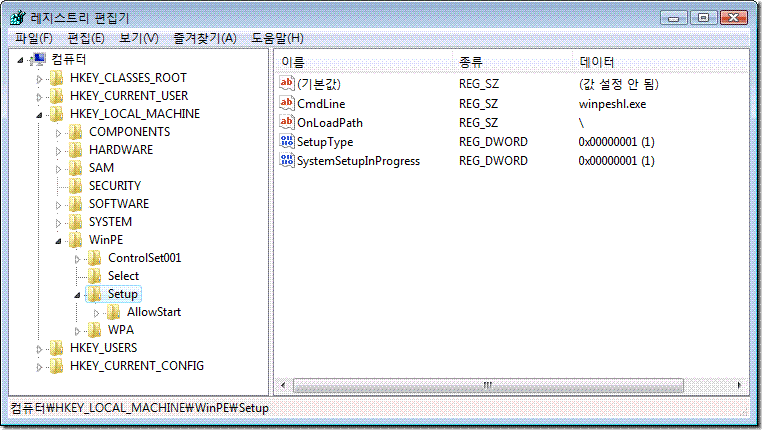
Task: Select SECURITY key label
Action: (x=115, y=186)
